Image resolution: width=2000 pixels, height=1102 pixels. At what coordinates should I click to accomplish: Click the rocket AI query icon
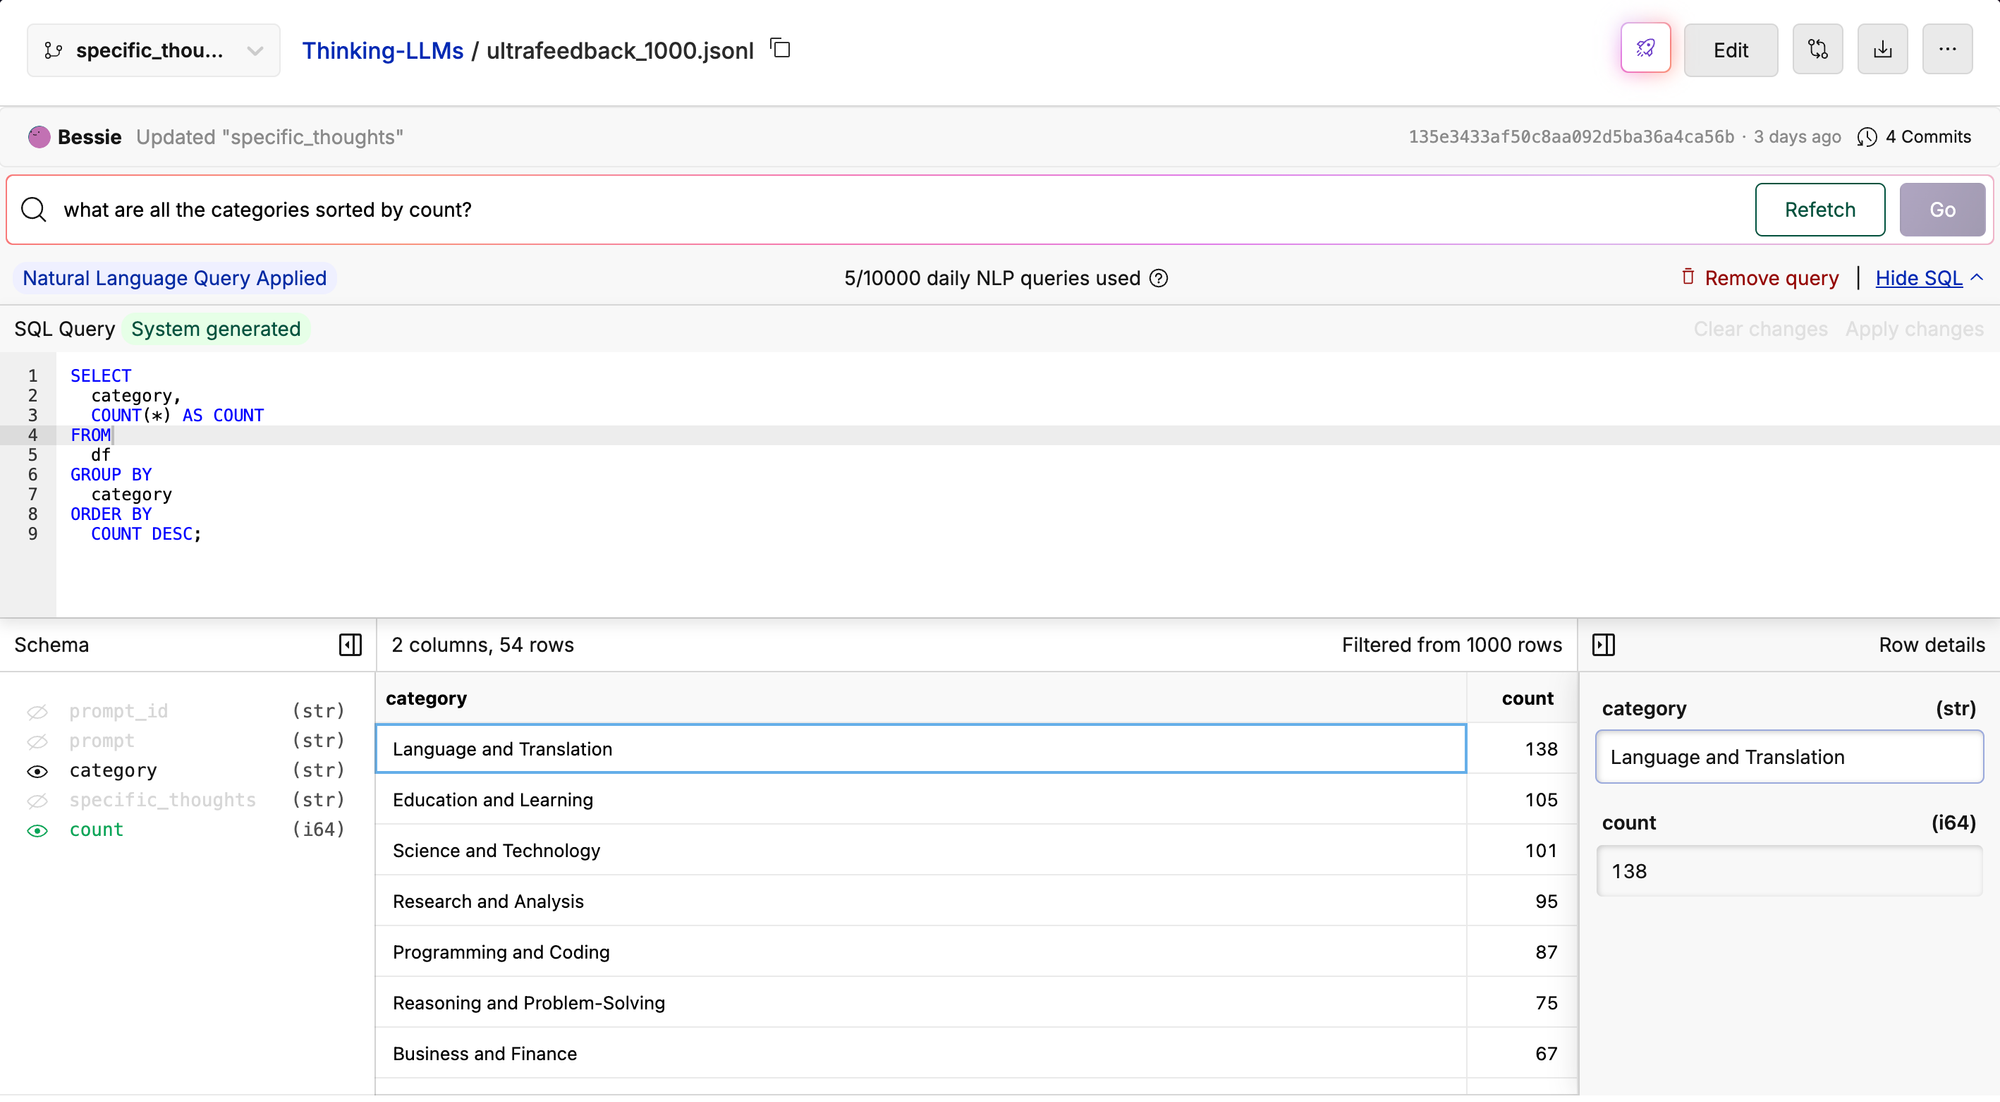(x=1645, y=49)
